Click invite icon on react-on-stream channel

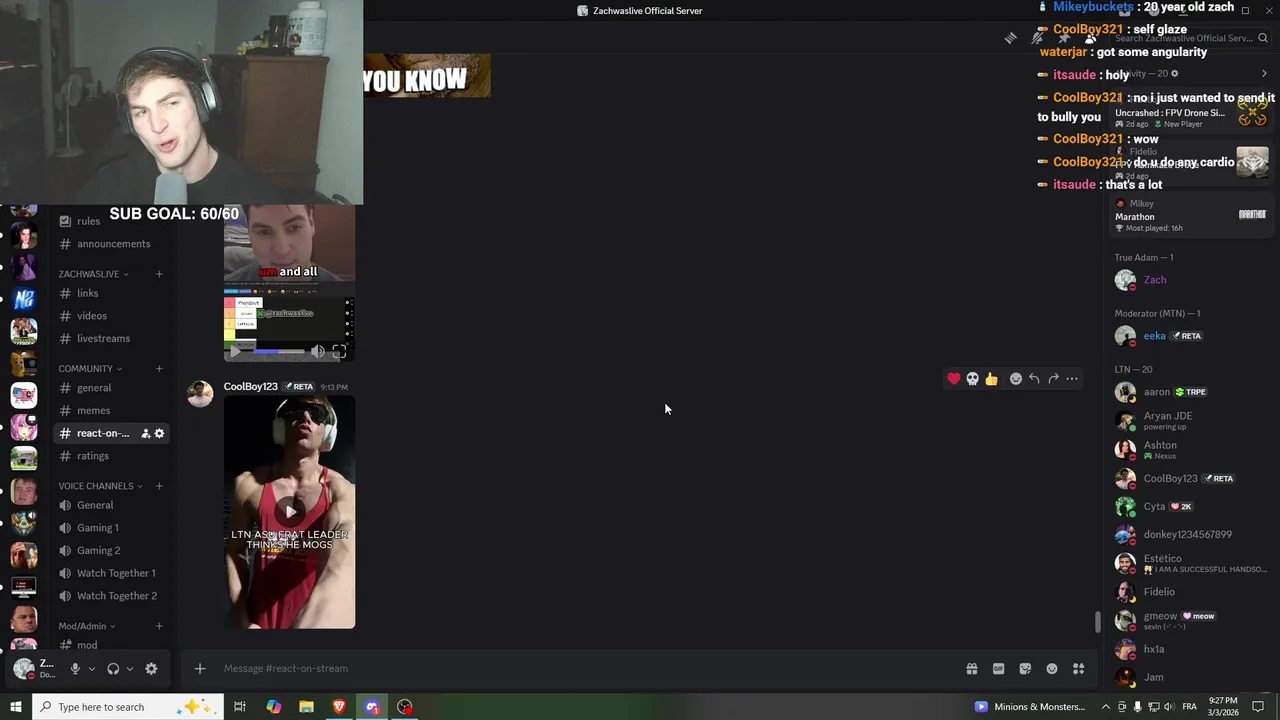pyautogui.click(x=145, y=433)
